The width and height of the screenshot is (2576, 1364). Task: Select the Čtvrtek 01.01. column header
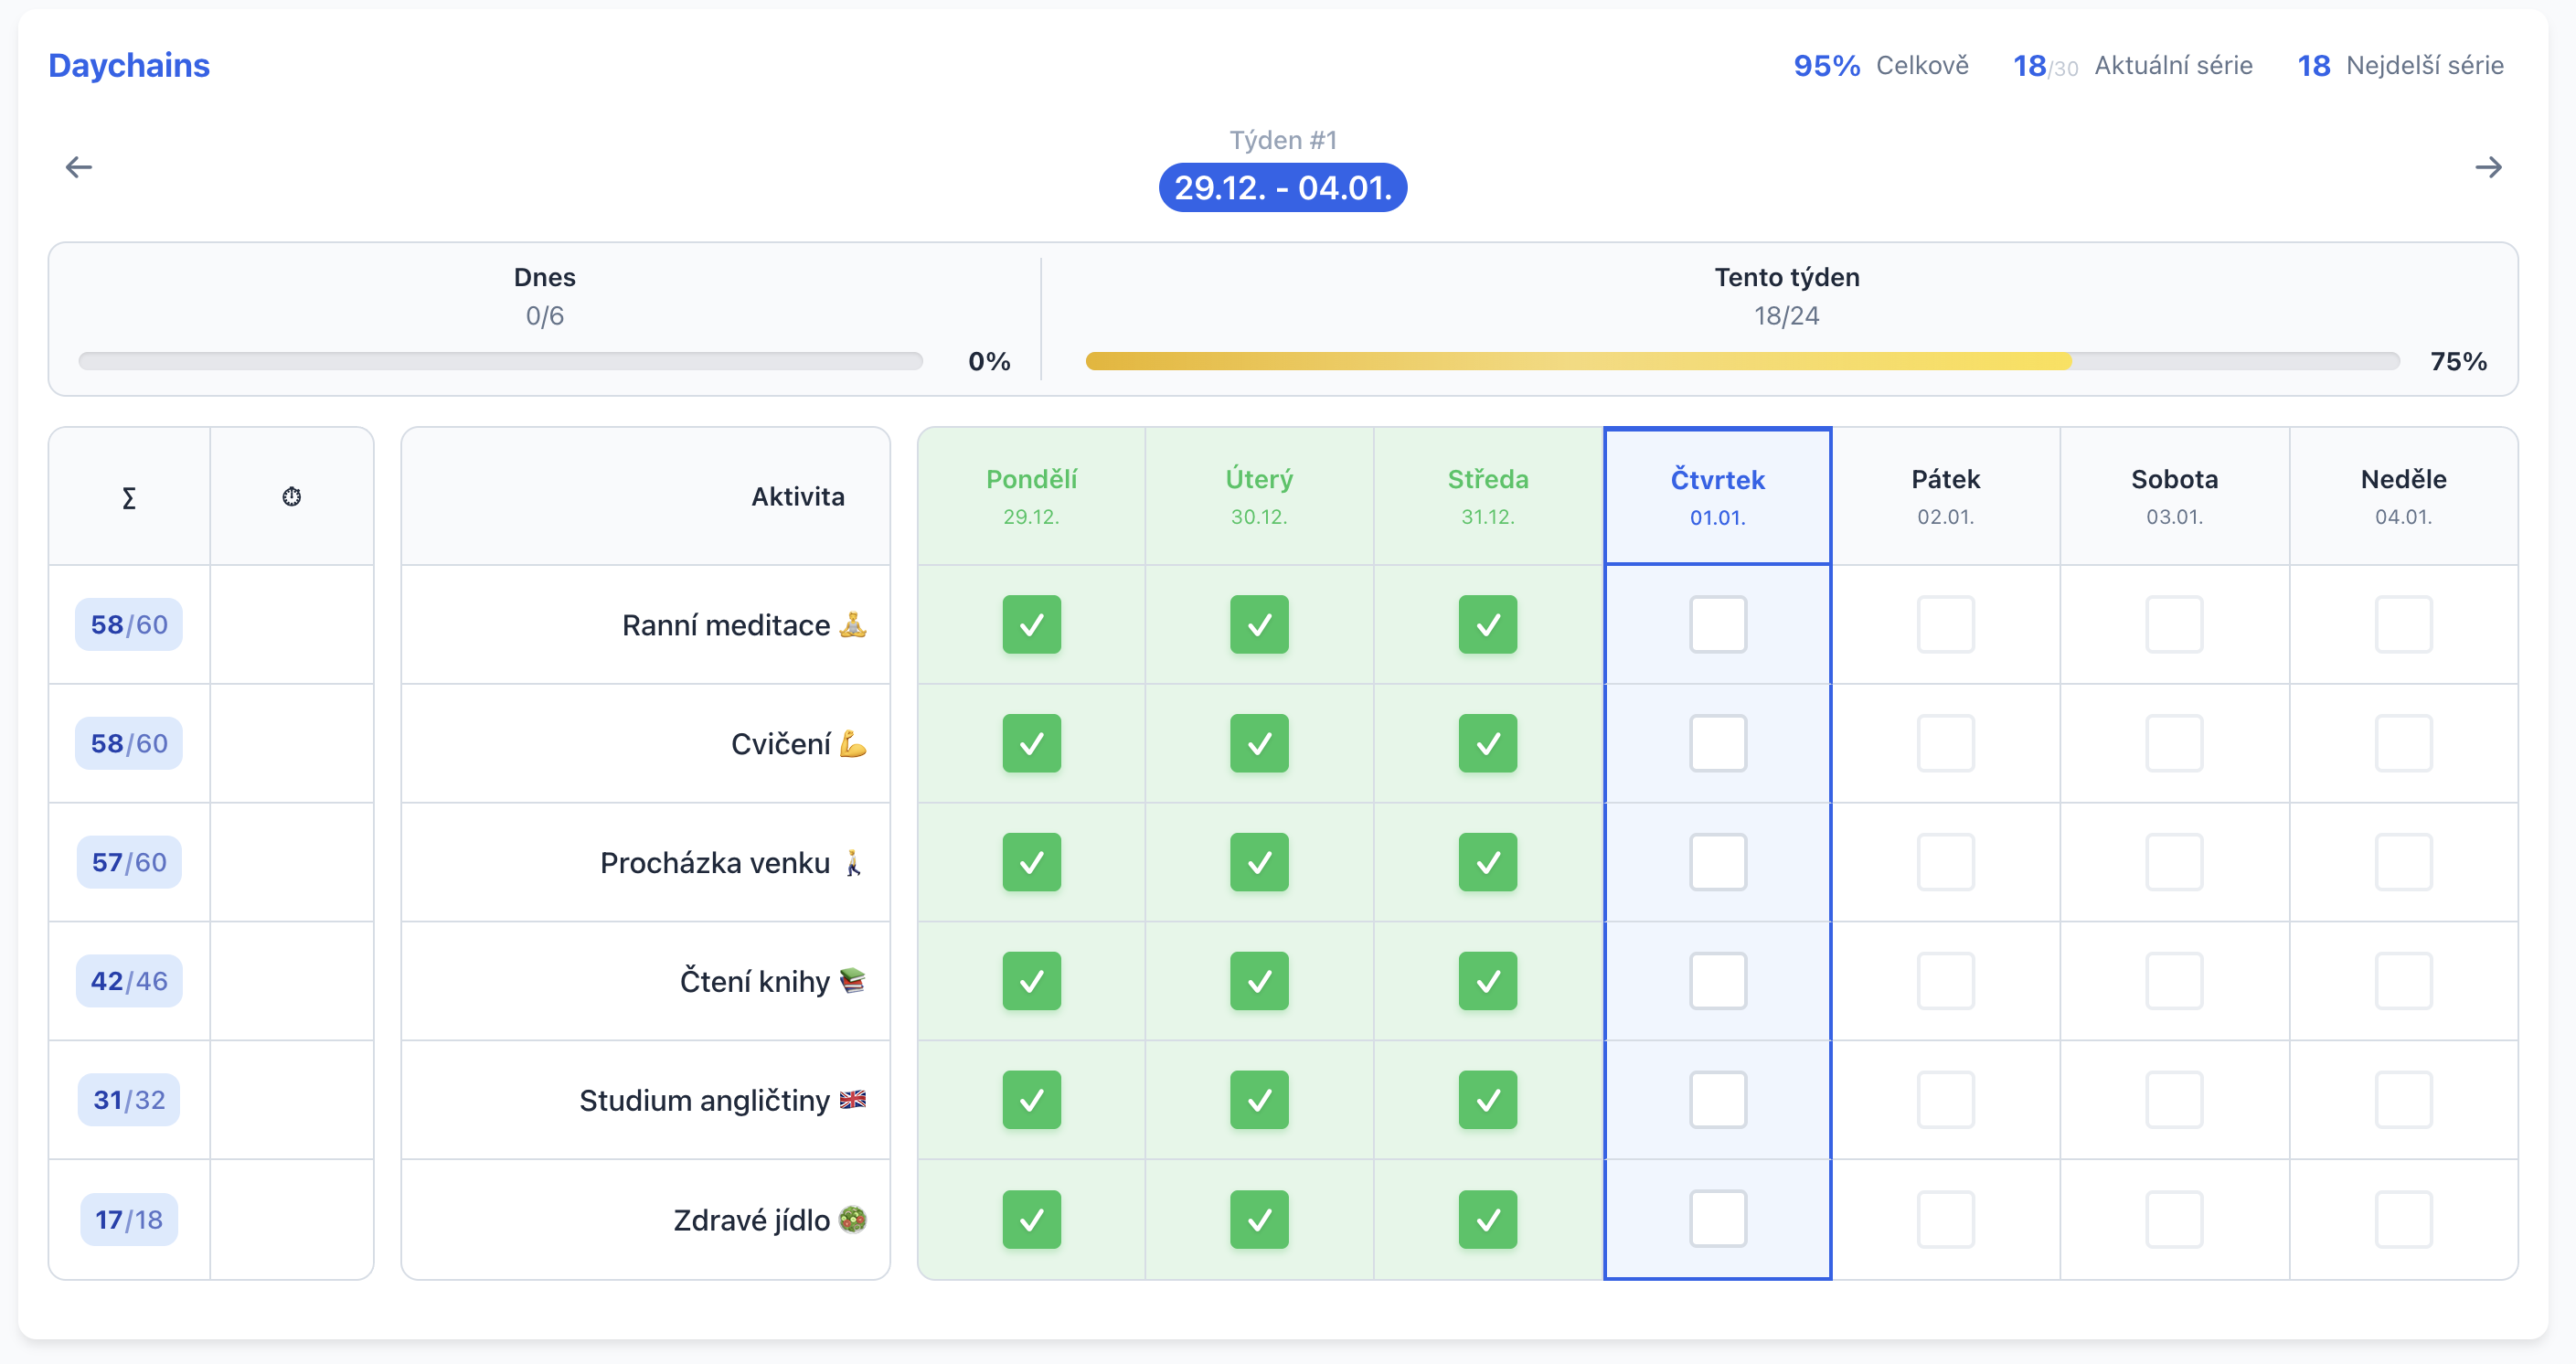[x=1717, y=496]
